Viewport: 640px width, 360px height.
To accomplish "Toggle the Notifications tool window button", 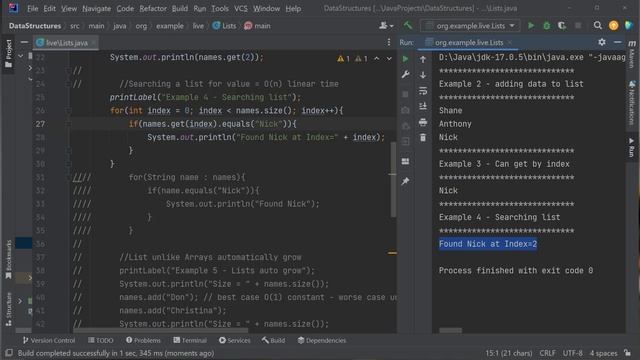I will click(632, 102).
